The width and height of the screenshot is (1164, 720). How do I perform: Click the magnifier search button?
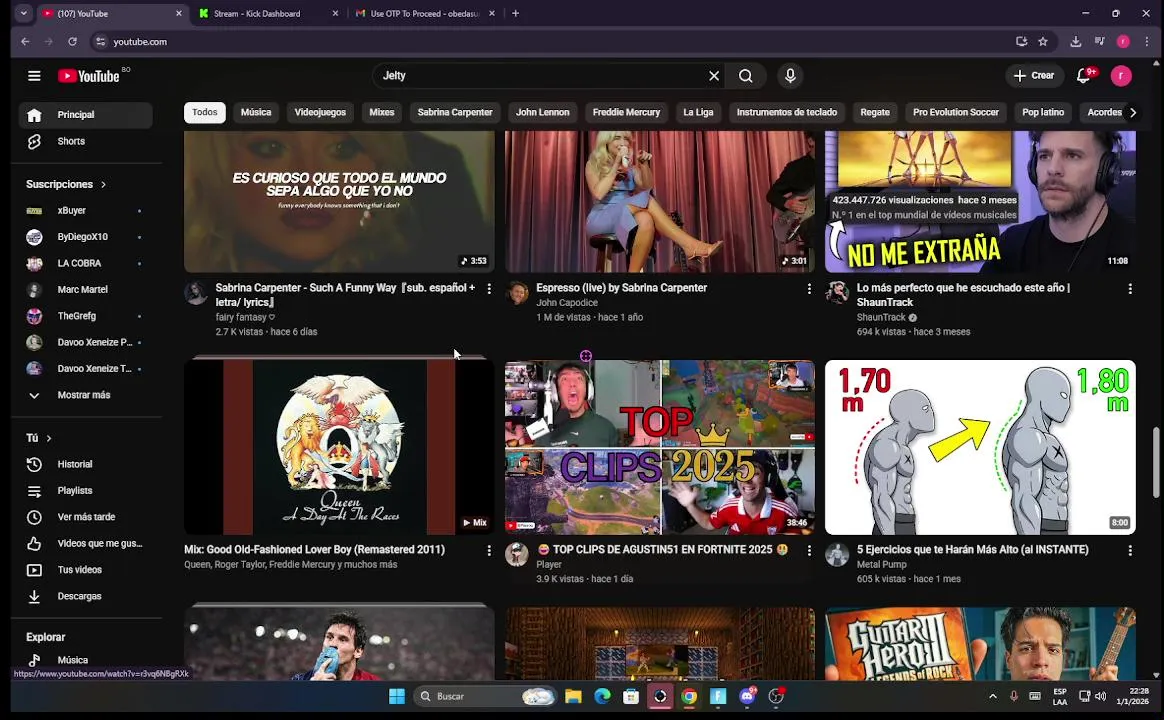tap(746, 76)
